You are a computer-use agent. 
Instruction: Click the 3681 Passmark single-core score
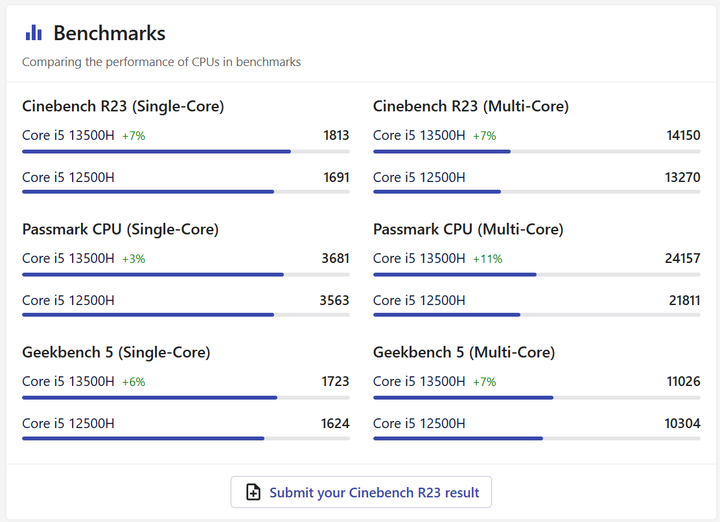pyautogui.click(x=335, y=258)
